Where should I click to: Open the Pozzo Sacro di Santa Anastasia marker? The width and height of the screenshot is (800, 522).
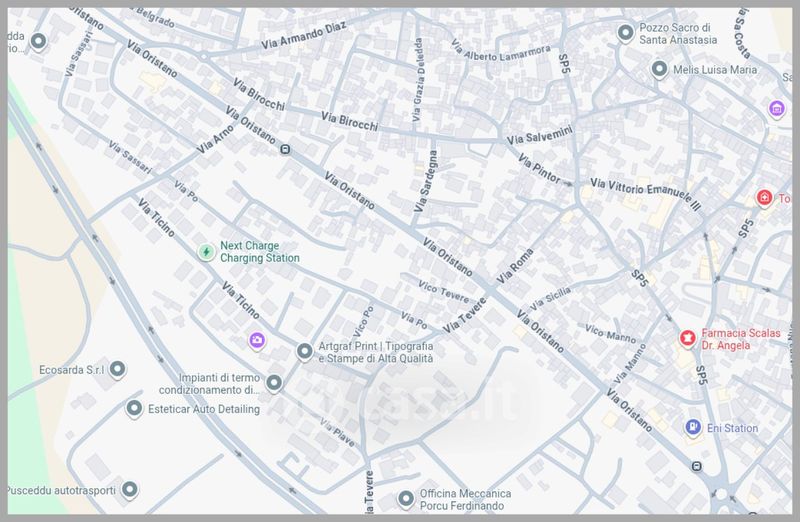point(625,34)
